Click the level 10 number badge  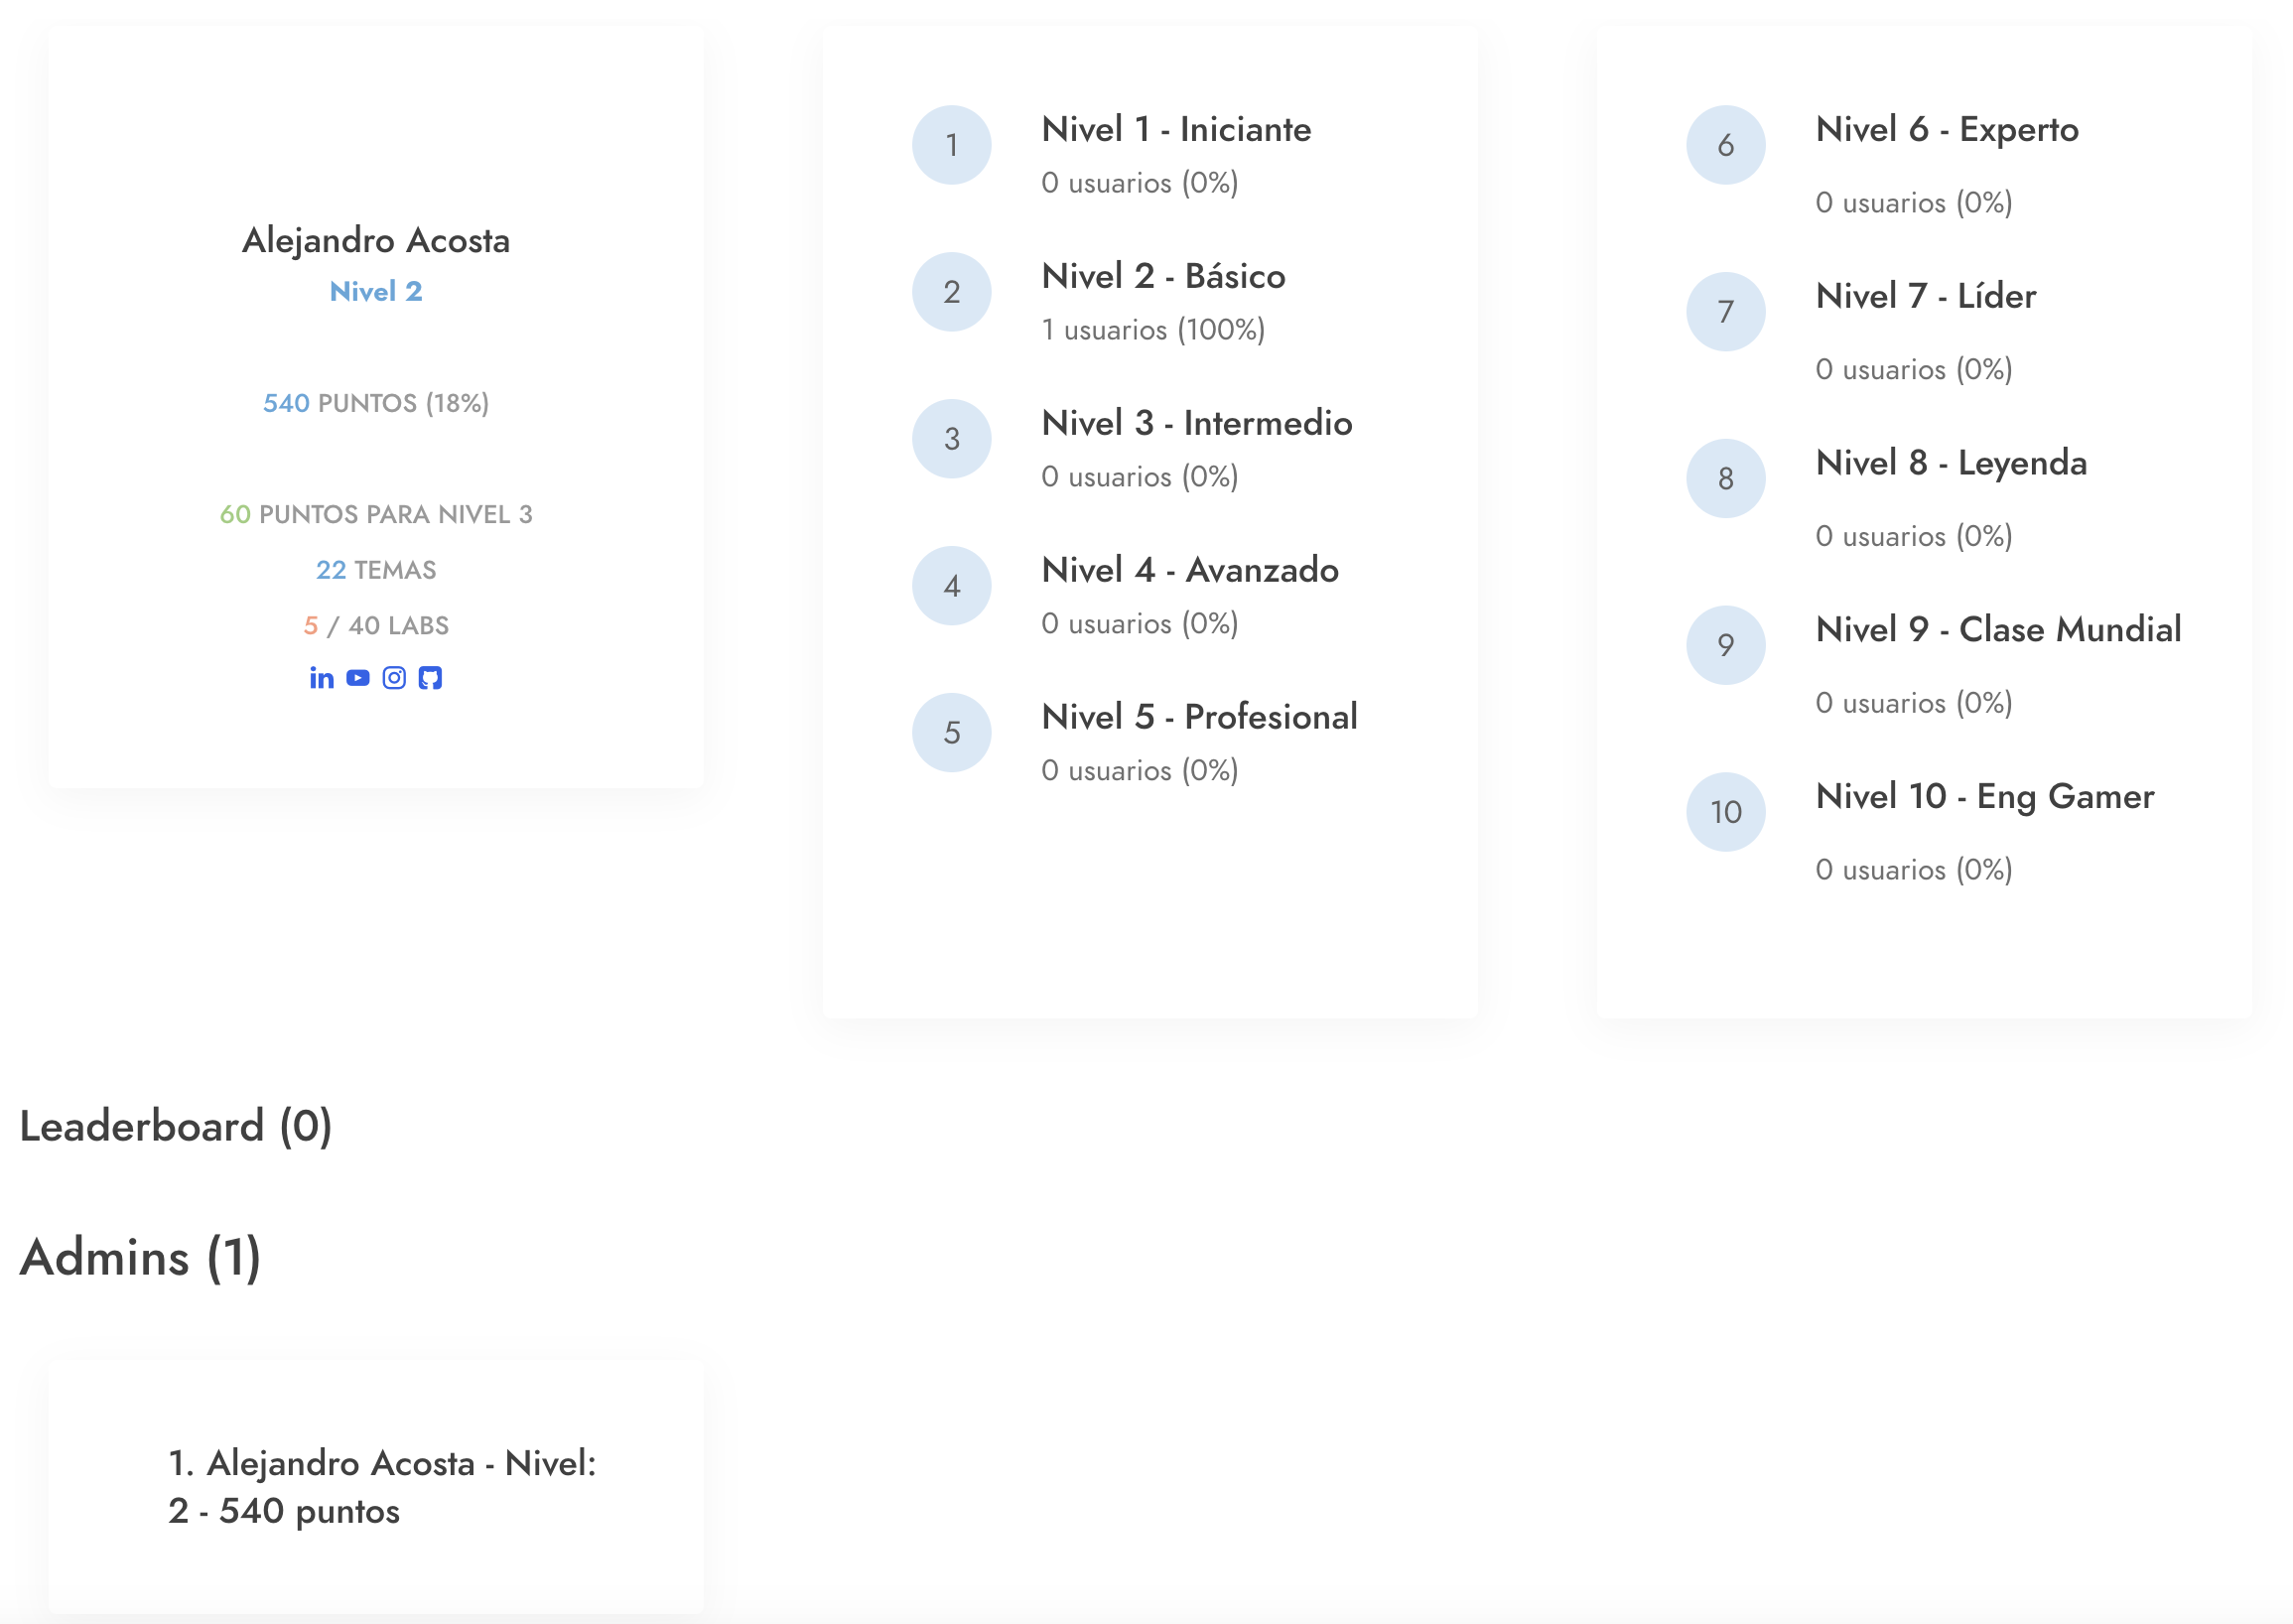pyautogui.click(x=1725, y=812)
